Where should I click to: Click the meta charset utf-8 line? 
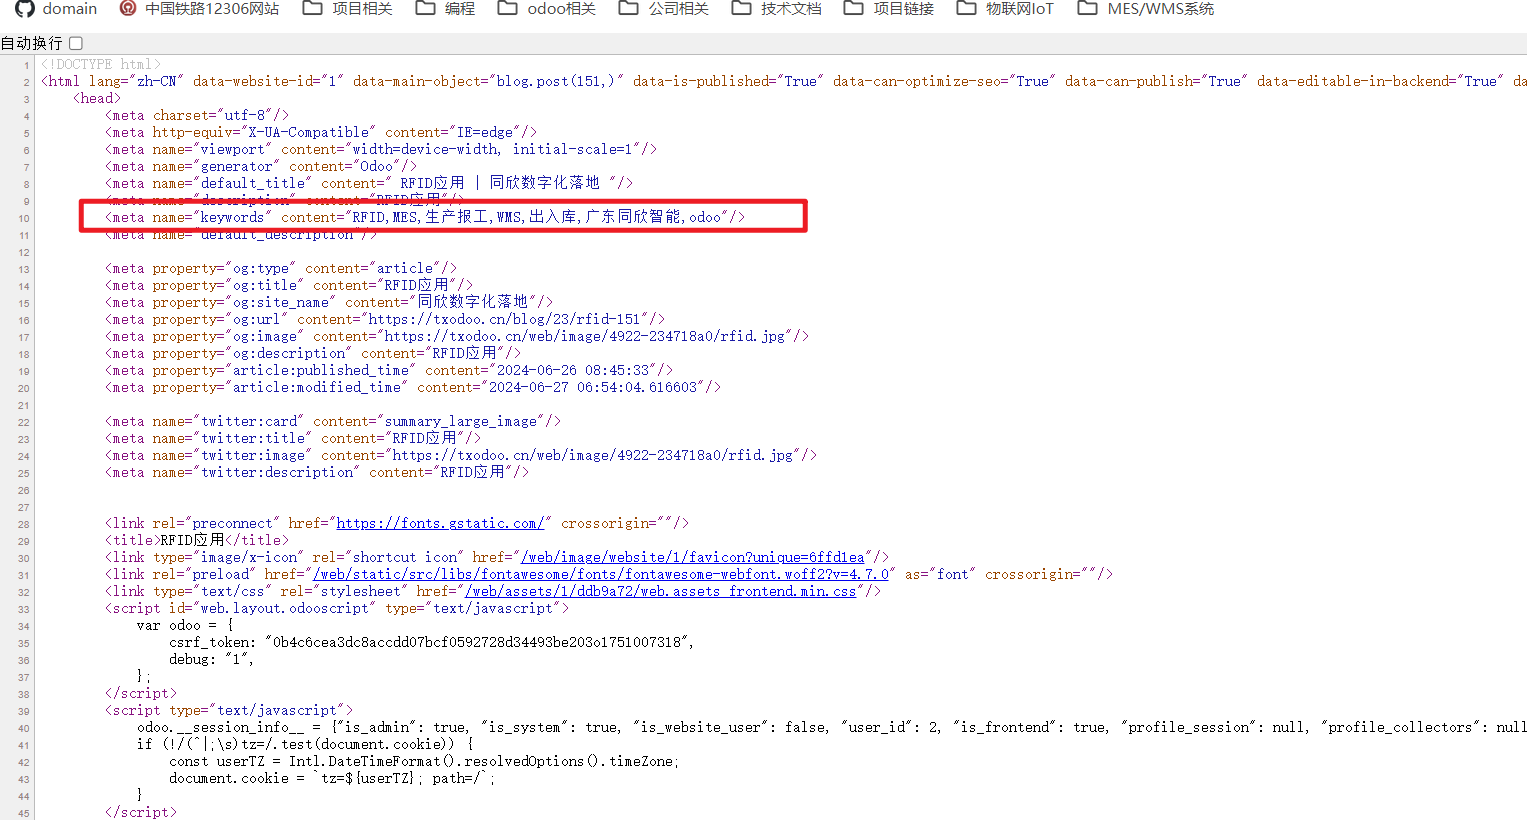(197, 115)
